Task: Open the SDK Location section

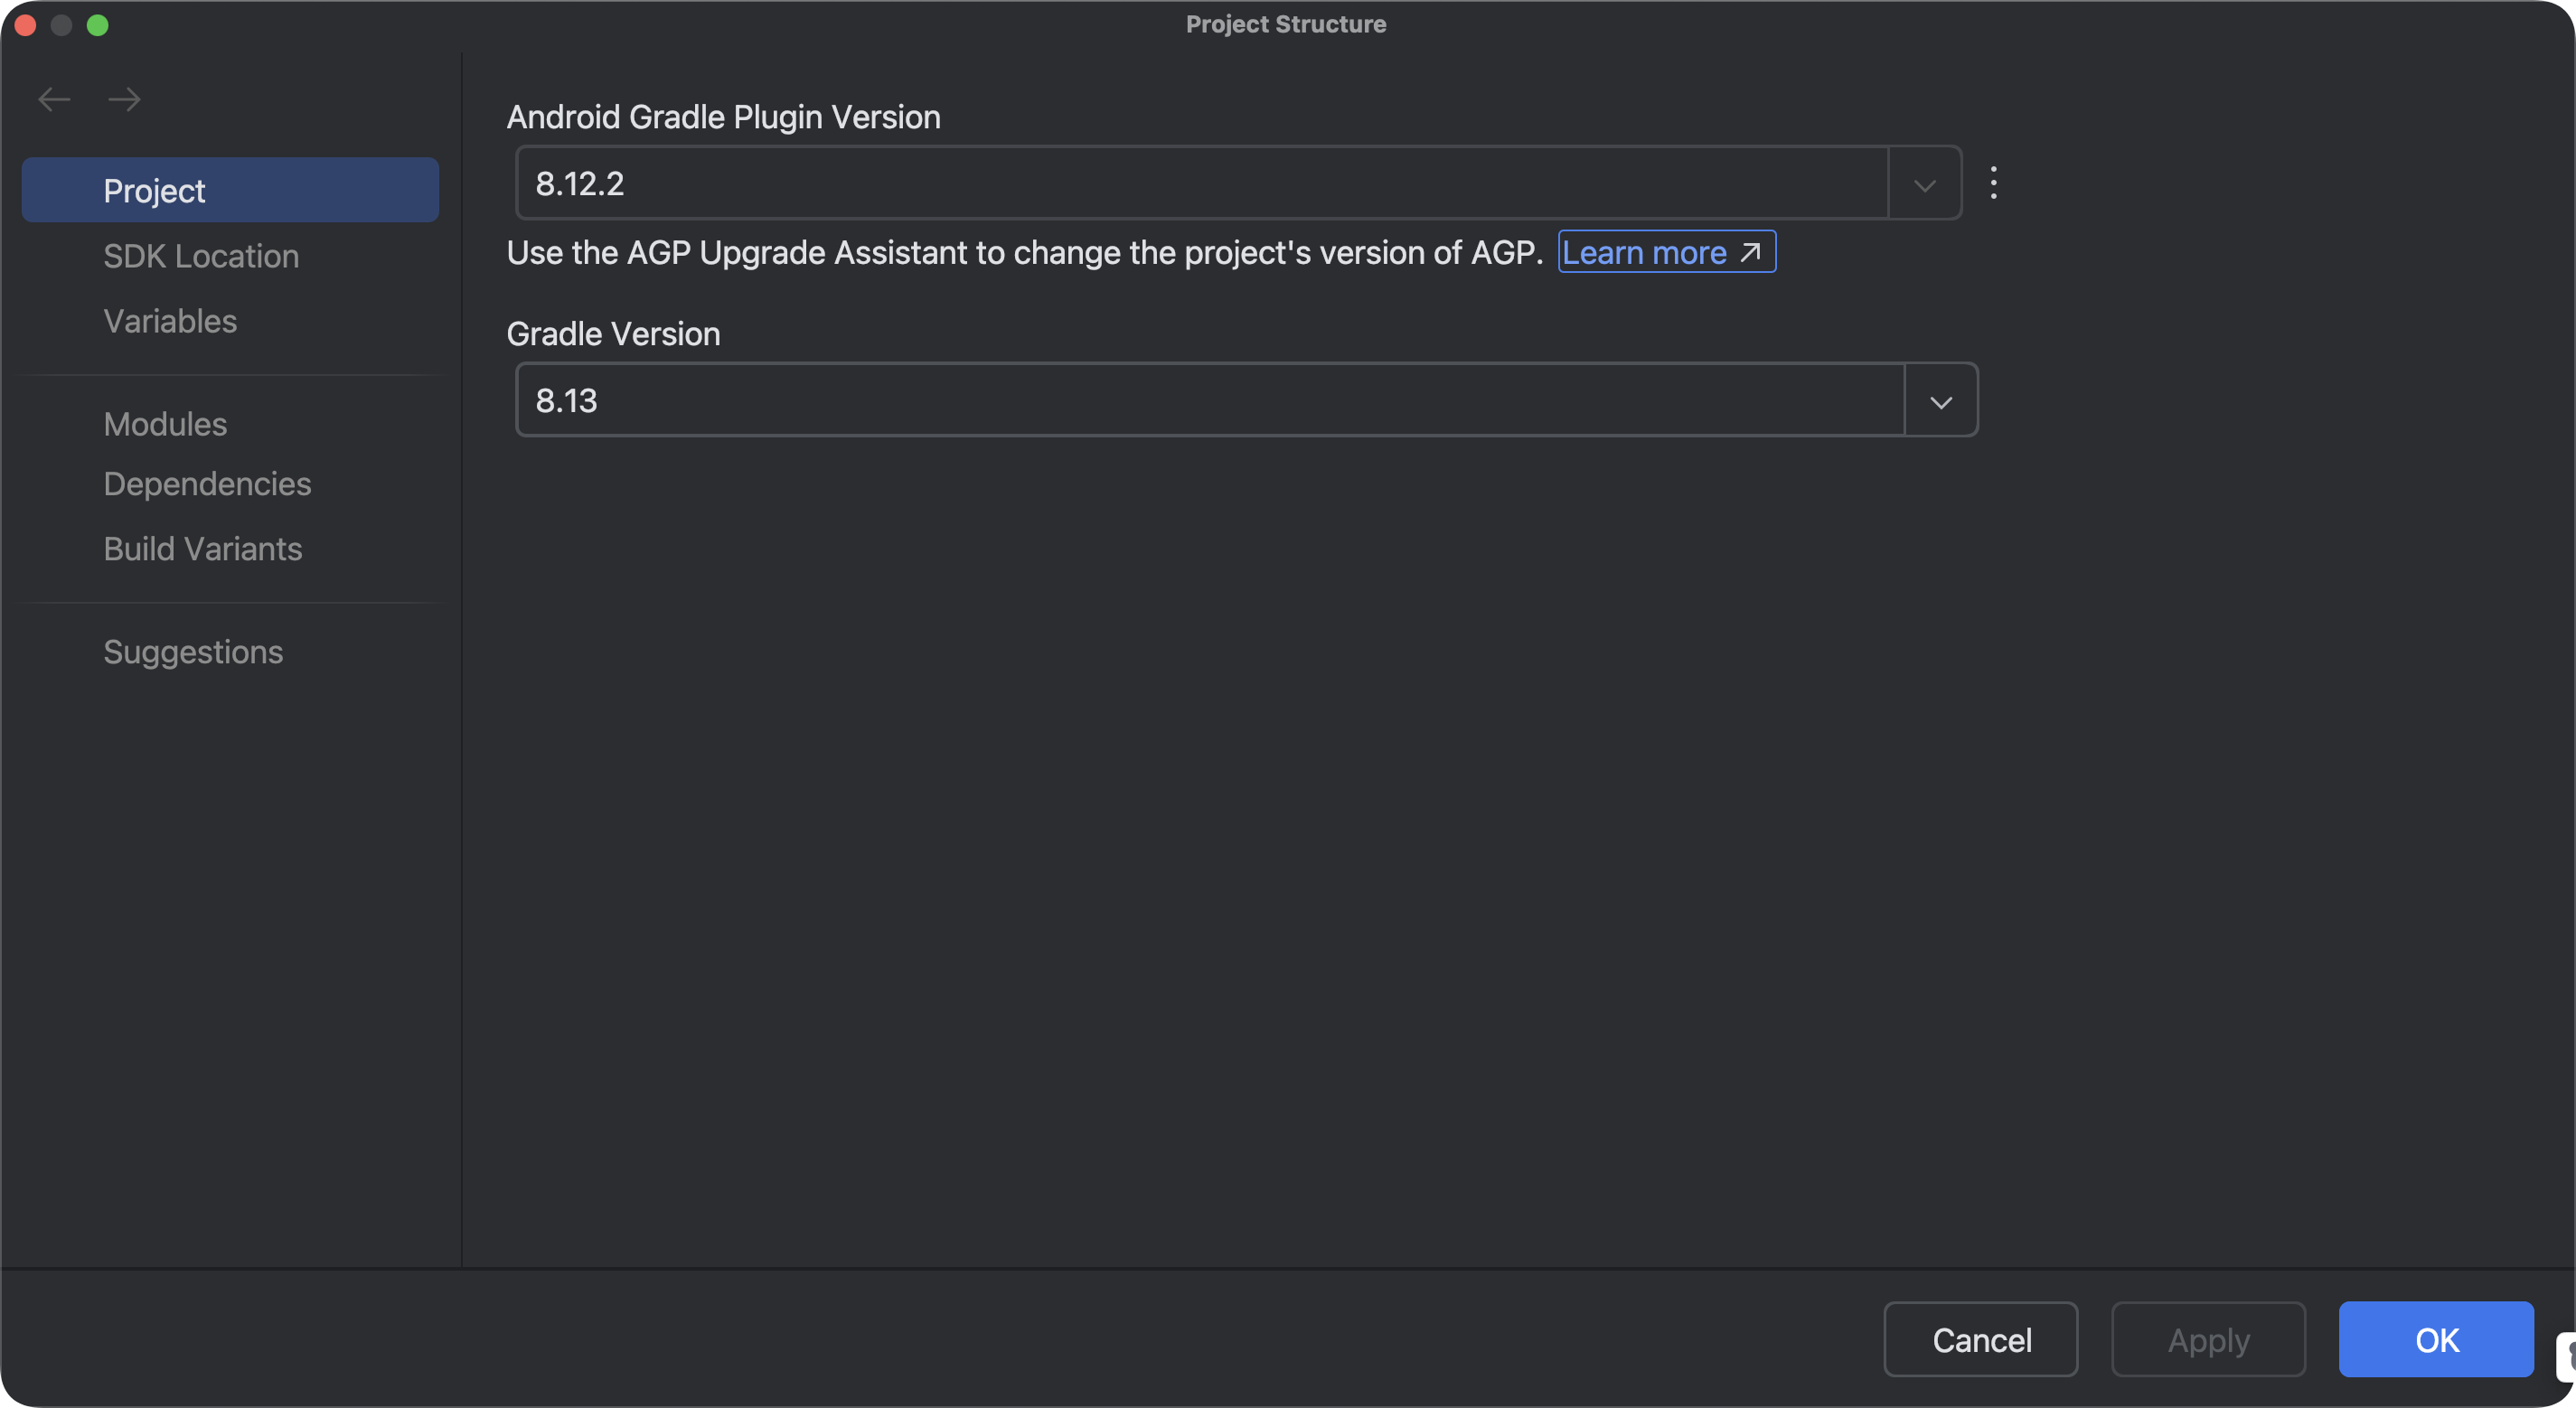Action: [x=201, y=256]
